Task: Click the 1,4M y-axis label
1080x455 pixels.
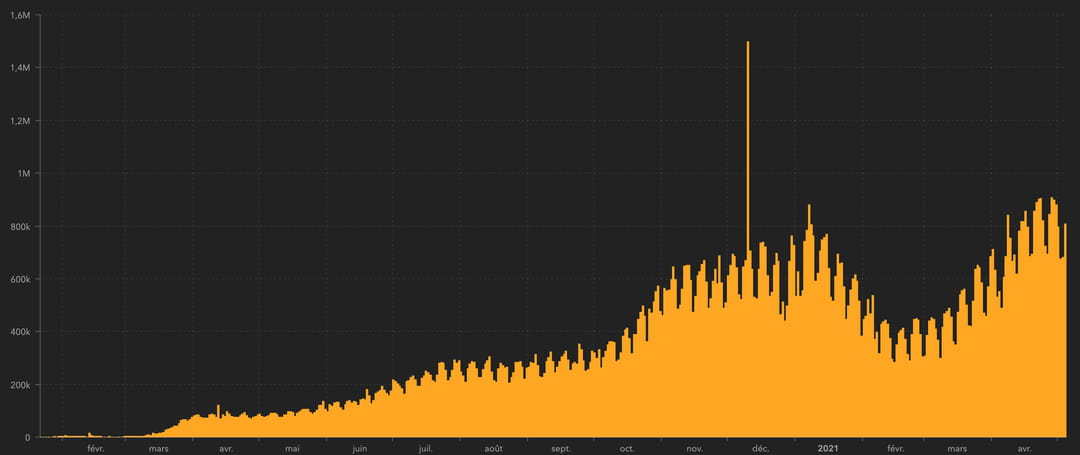Action: click(21, 67)
